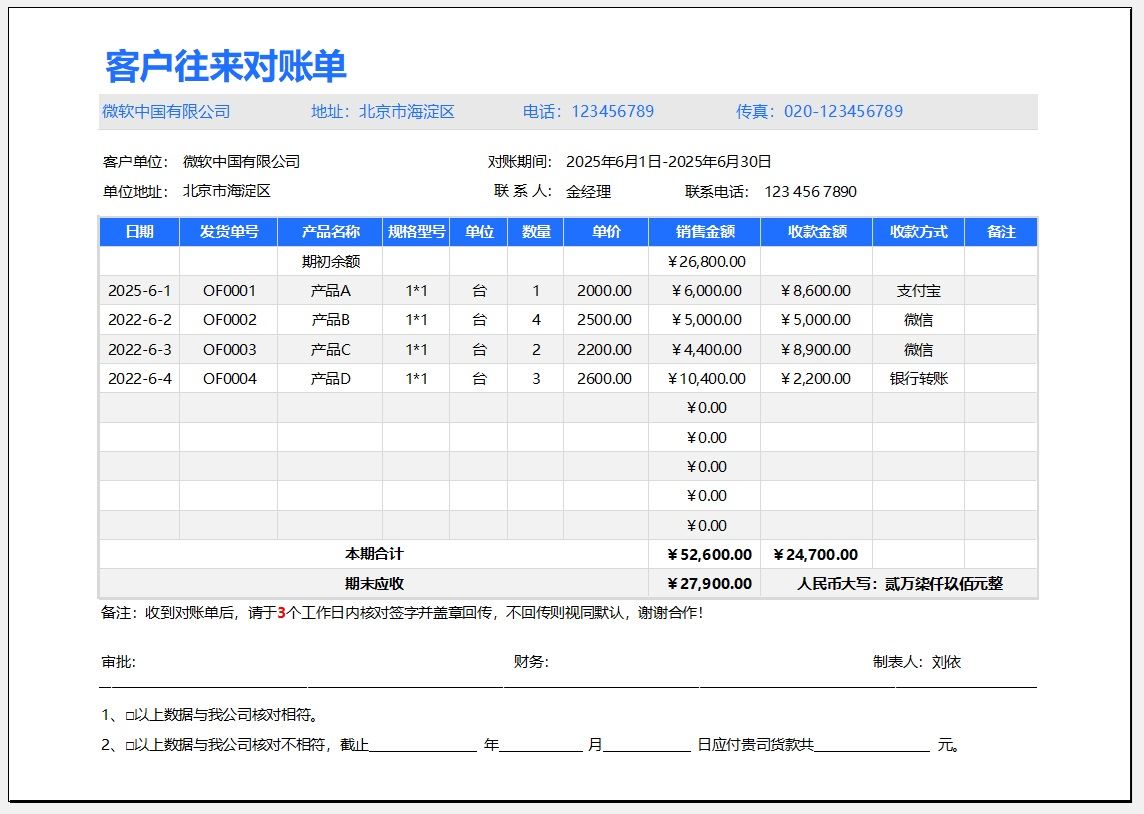Viewport: 1144px width, 814px height.
Task: Click the 规格型号 column header
Action: [416, 232]
